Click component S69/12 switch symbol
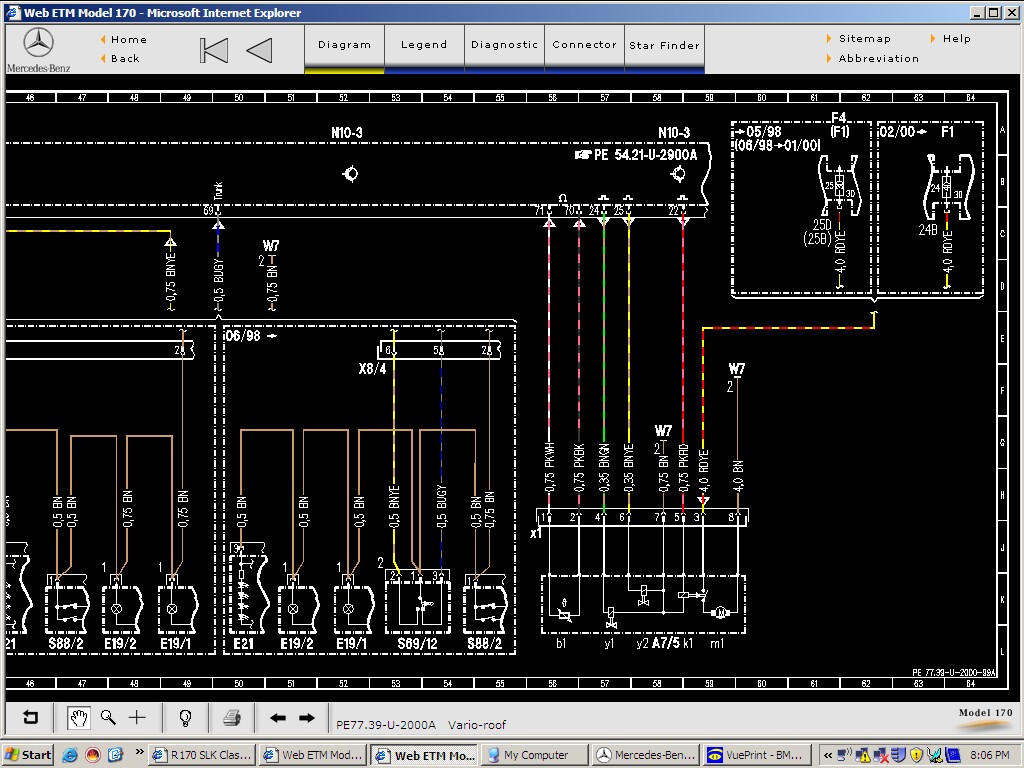Screen dimensions: 1024x768 (418, 607)
